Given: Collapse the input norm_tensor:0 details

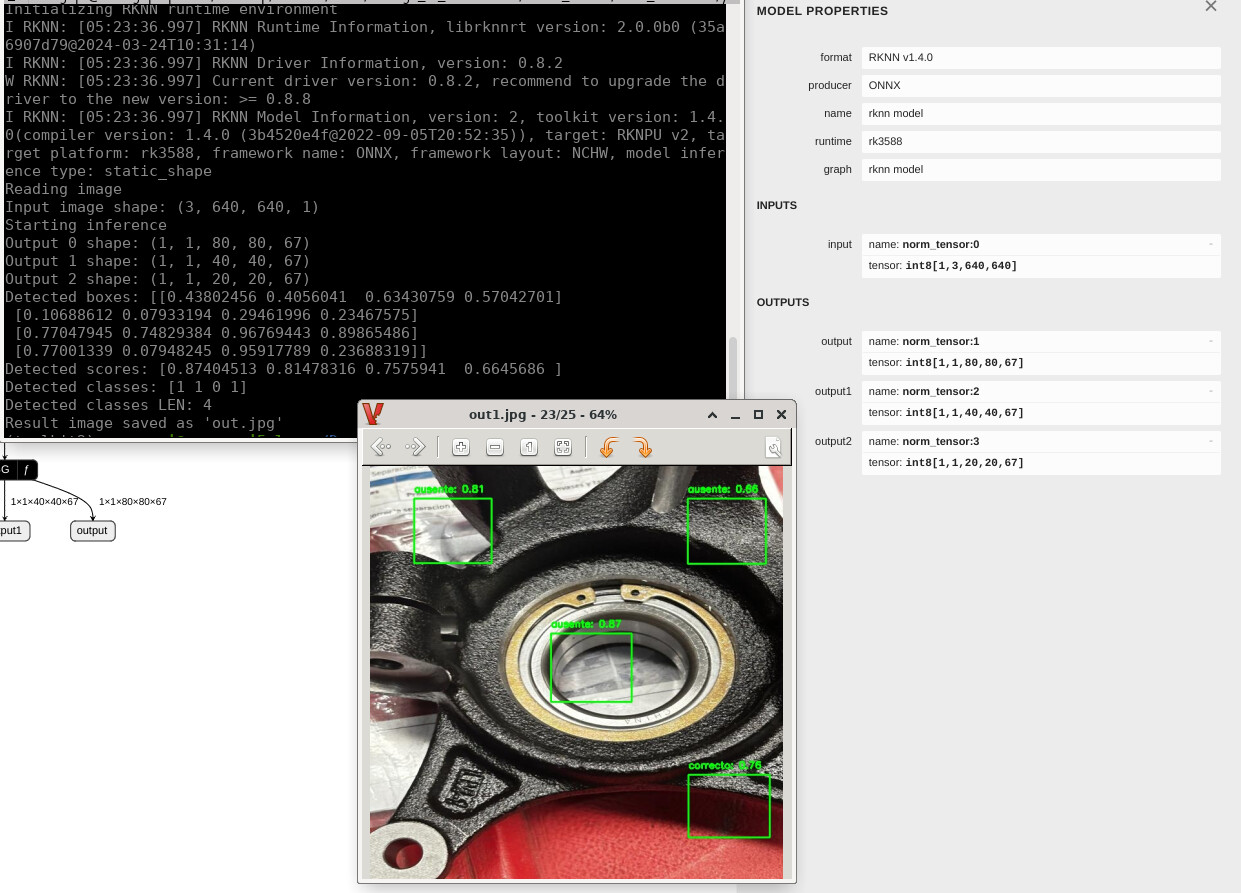Looking at the screenshot, I should 1210,244.
